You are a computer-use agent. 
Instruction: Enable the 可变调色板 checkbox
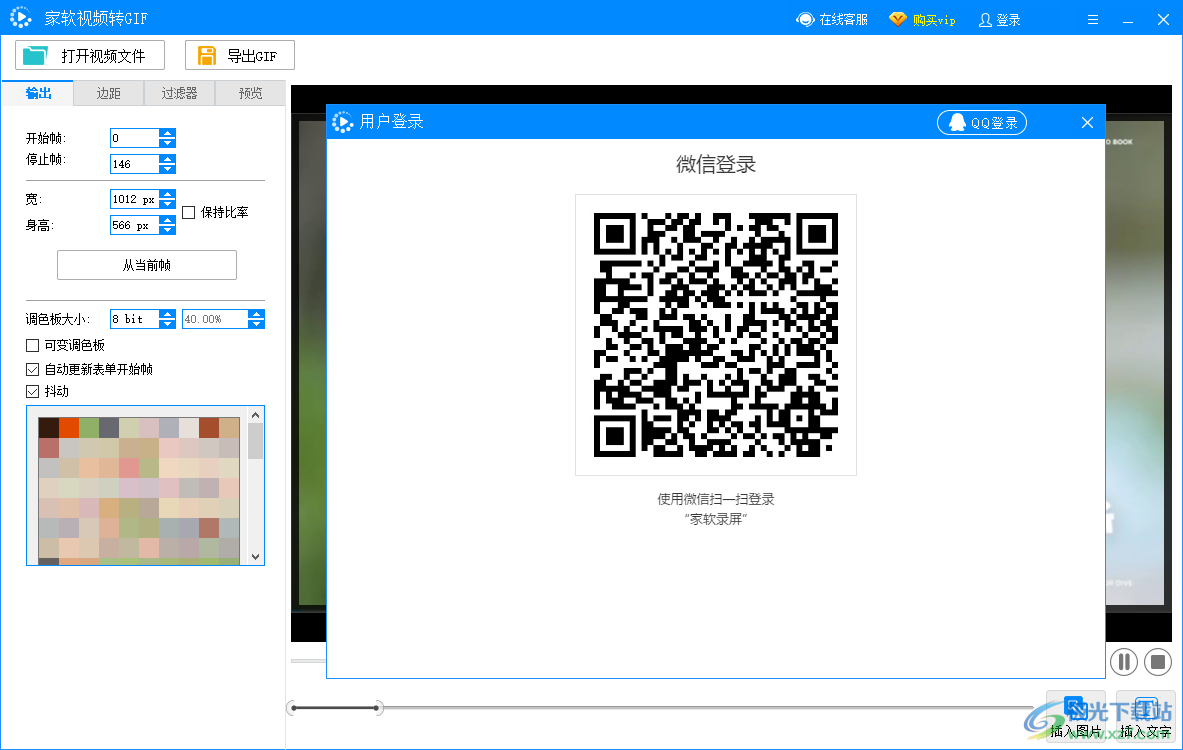click(x=32, y=346)
